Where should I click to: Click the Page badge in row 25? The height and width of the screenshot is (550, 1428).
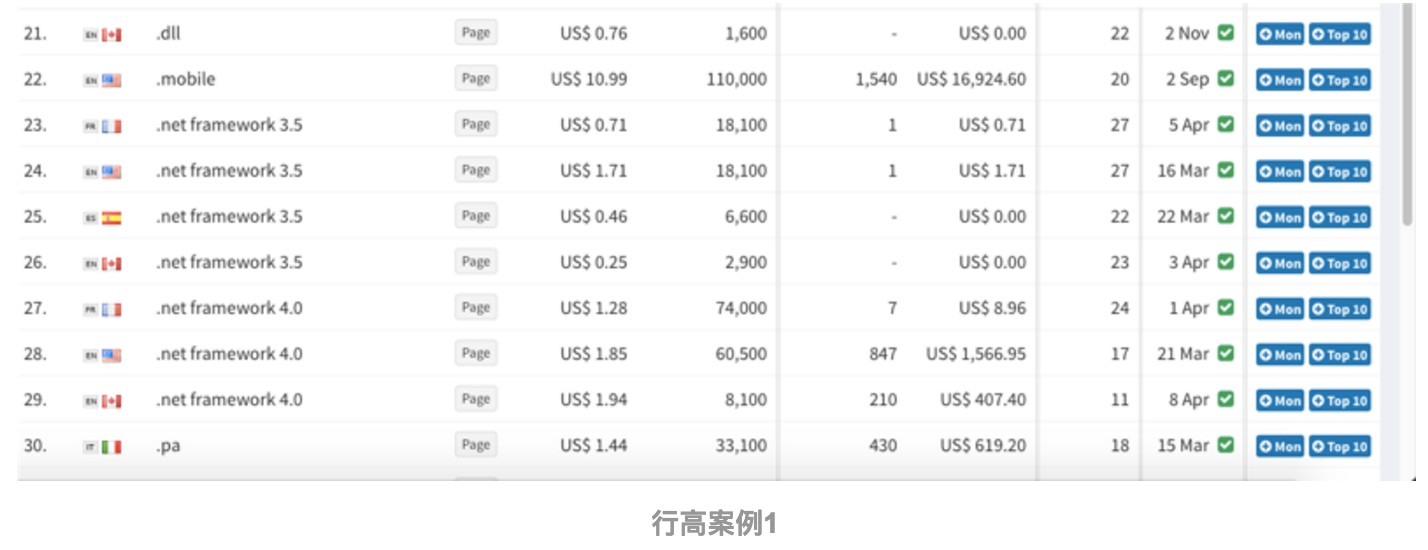click(476, 216)
